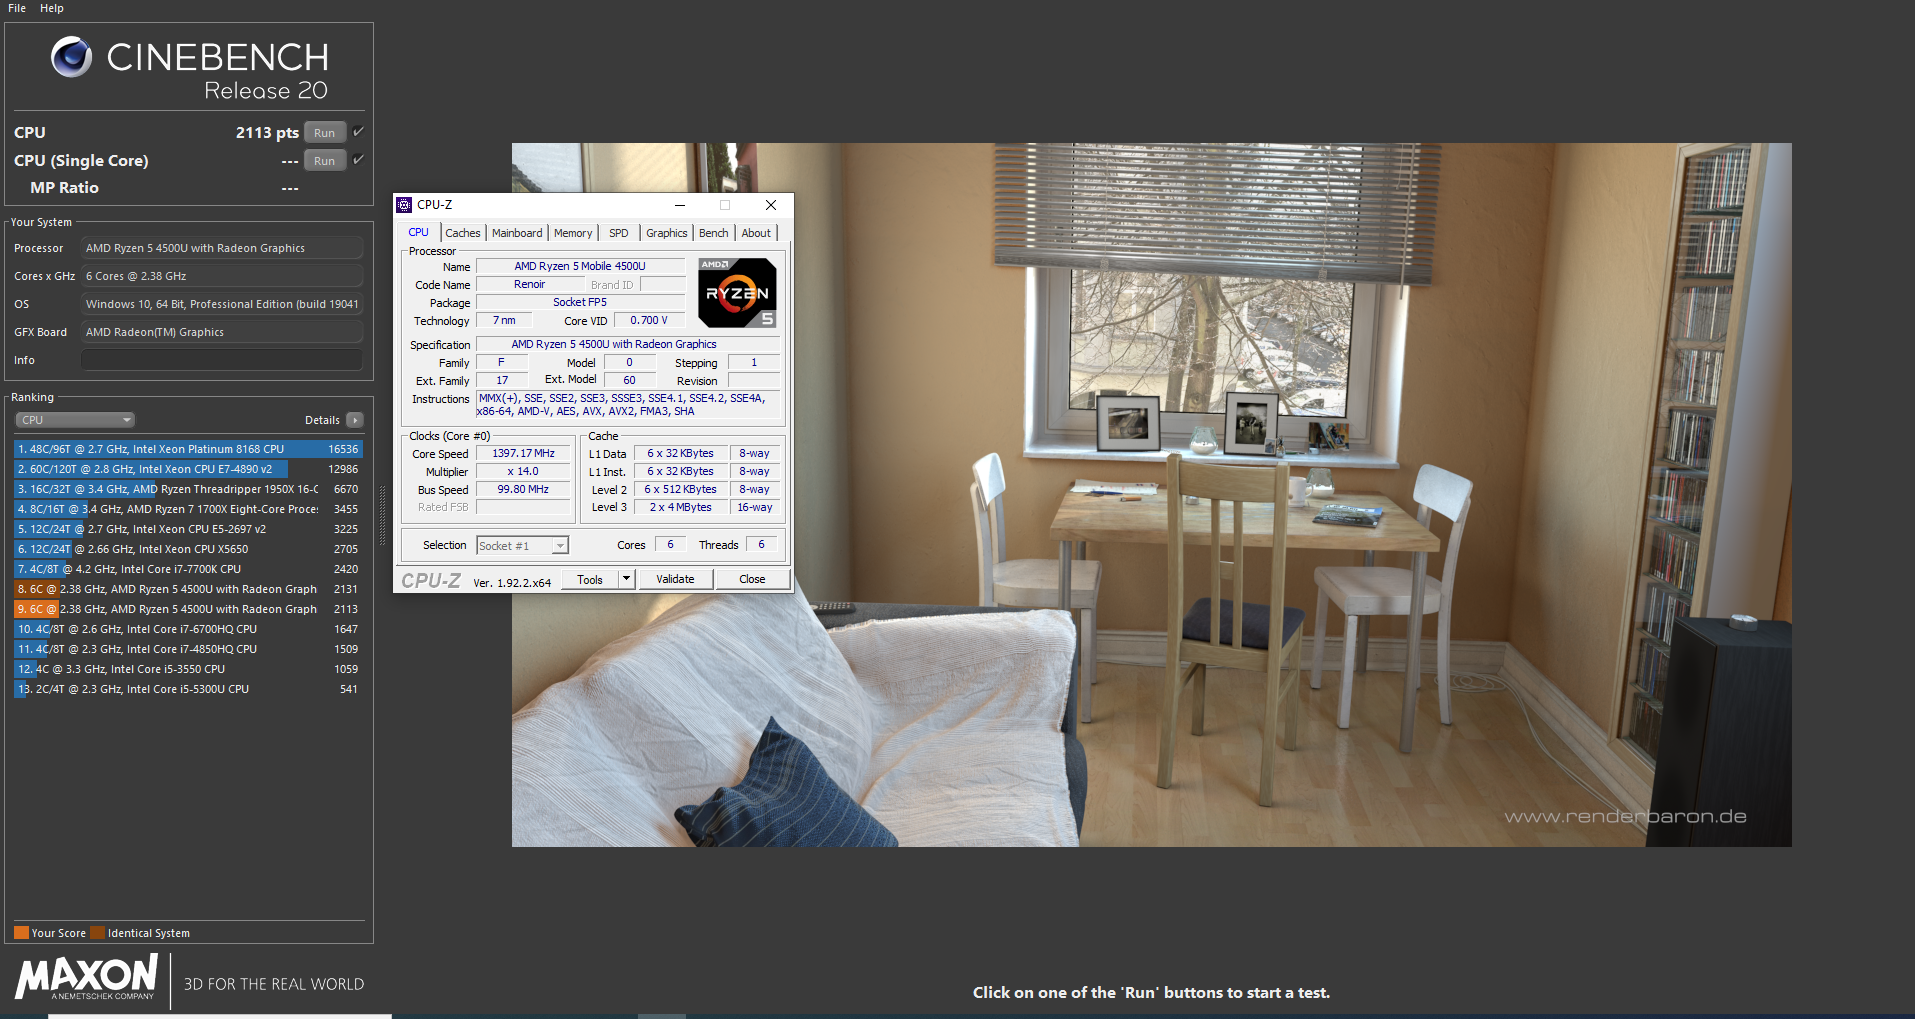Click the Instructions list text in CPU-Z
This screenshot has height=1019, width=1915.
coord(628,404)
